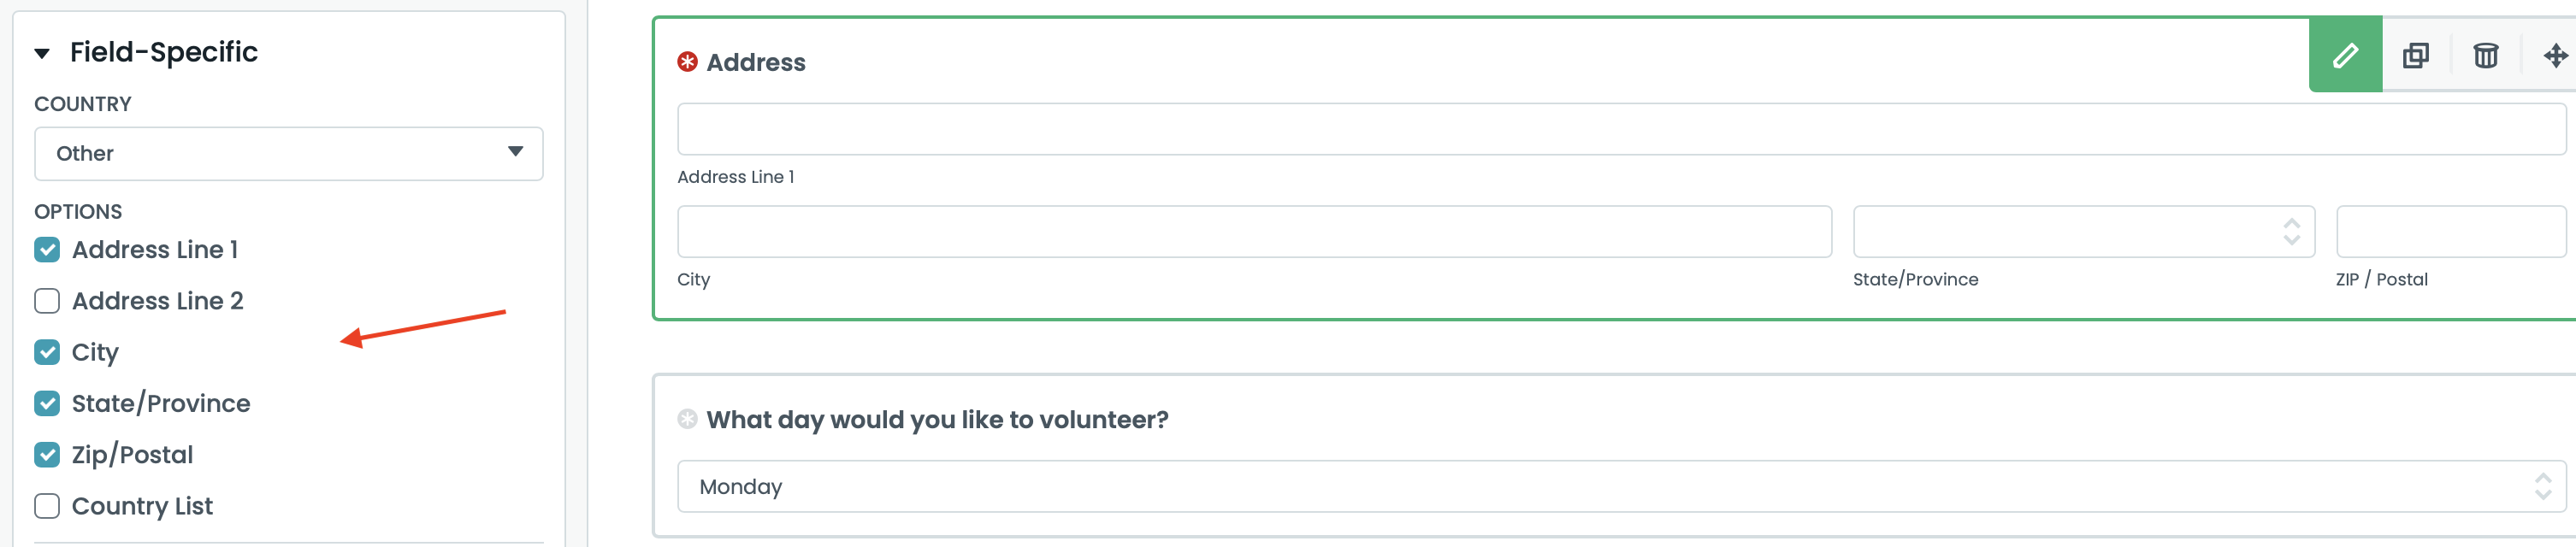Duplicate the Address field

(x=2416, y=56)
